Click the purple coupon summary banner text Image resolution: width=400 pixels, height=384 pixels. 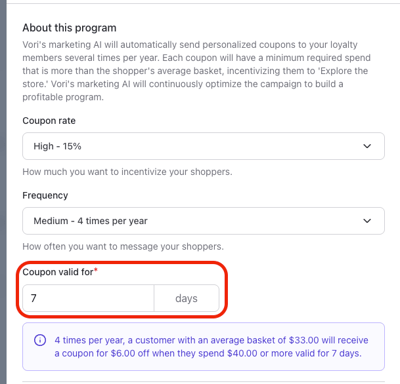tap(211, 347)
